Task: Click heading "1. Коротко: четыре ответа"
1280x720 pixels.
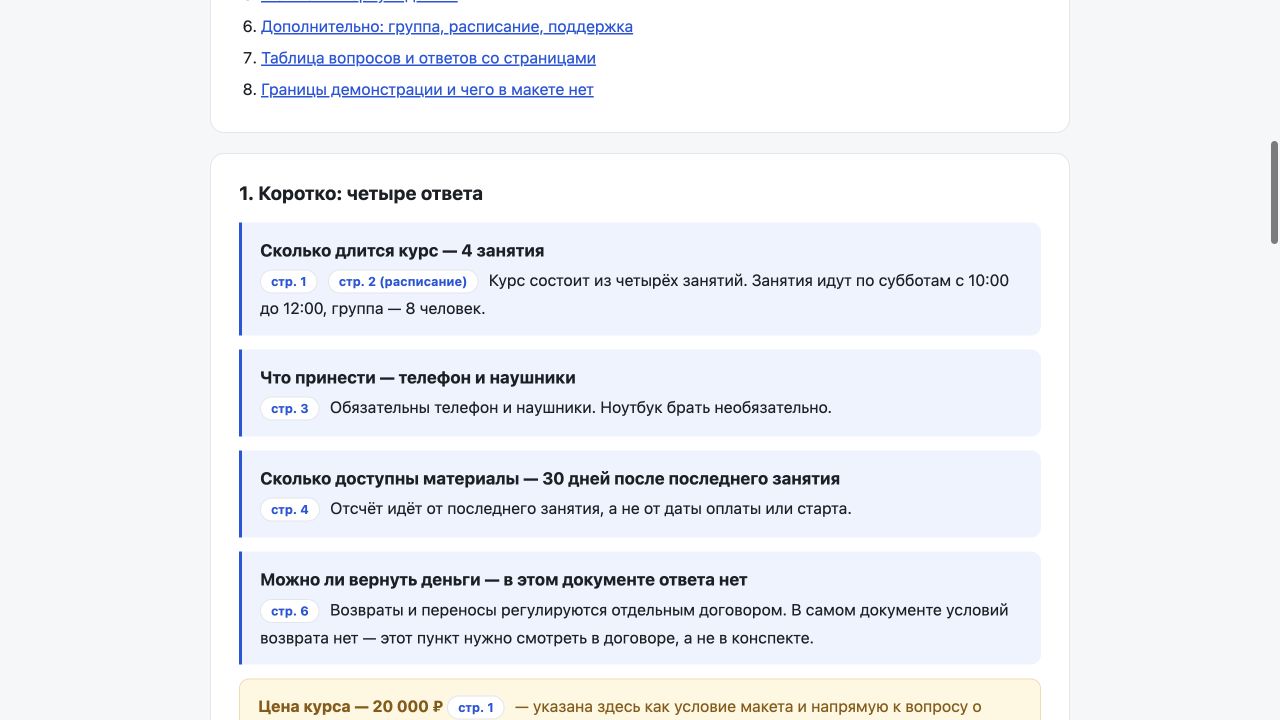Action: click(x=361, y=194)
